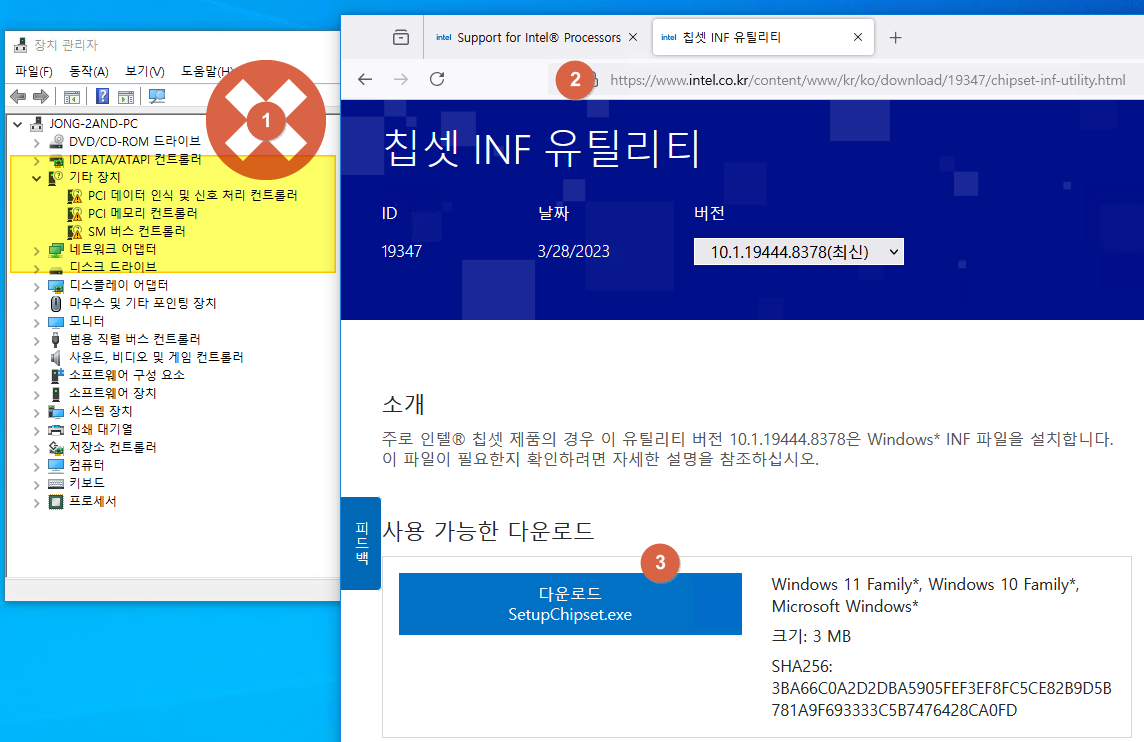1144x742 pixels.
Task: Click the blue help question mark toolbar icon
Action: (103, 96)
